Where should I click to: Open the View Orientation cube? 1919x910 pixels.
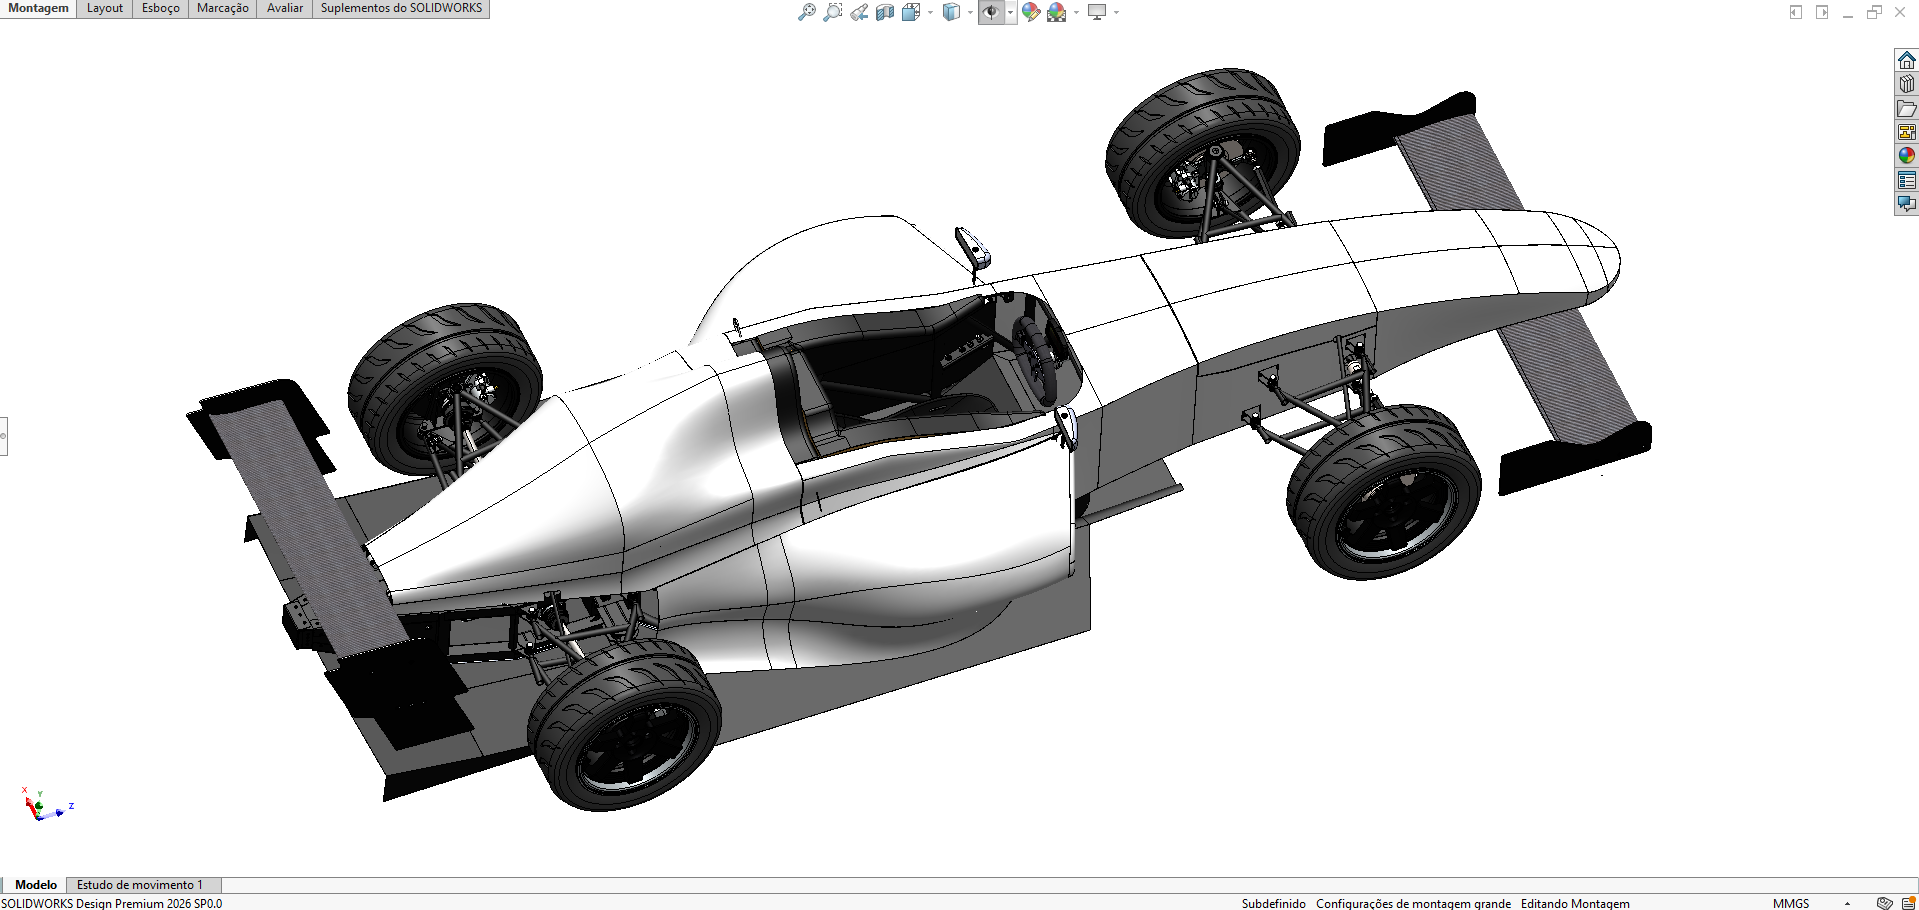tap(911, 12)
